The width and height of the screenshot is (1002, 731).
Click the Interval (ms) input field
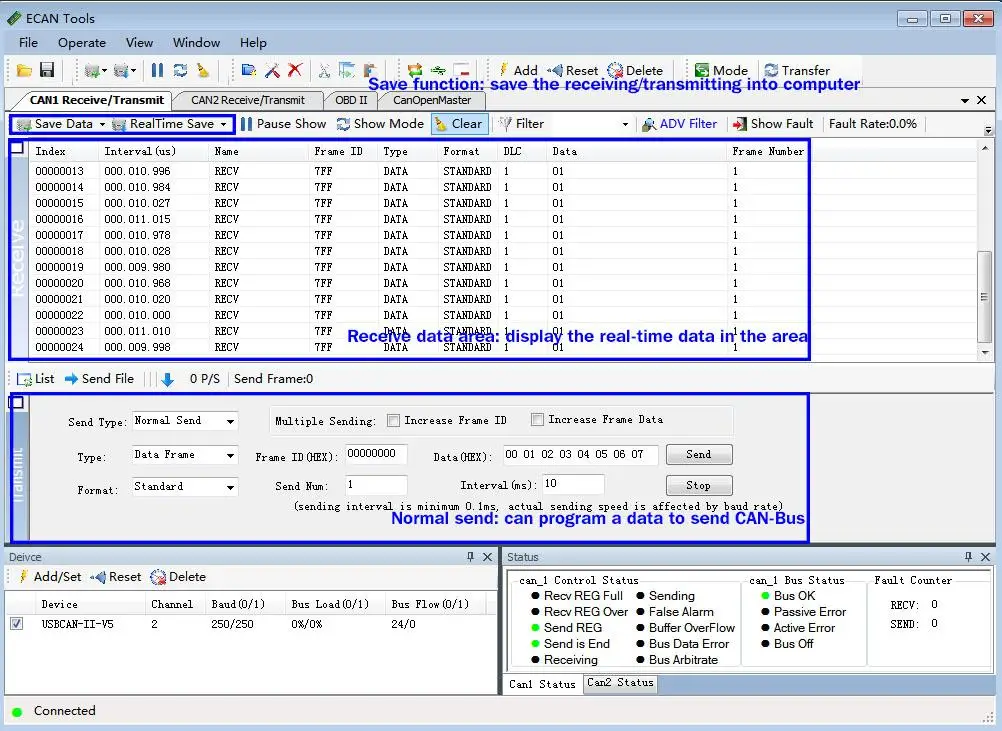point(573,484)
